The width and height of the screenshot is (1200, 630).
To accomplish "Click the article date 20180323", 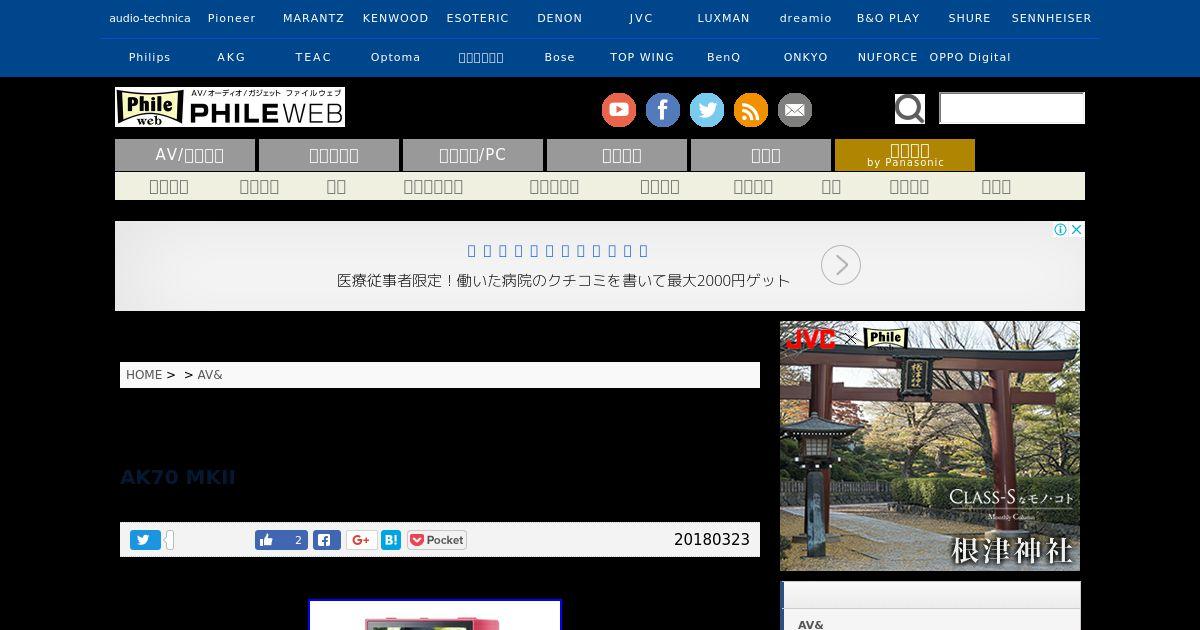I will pos(712,540).
